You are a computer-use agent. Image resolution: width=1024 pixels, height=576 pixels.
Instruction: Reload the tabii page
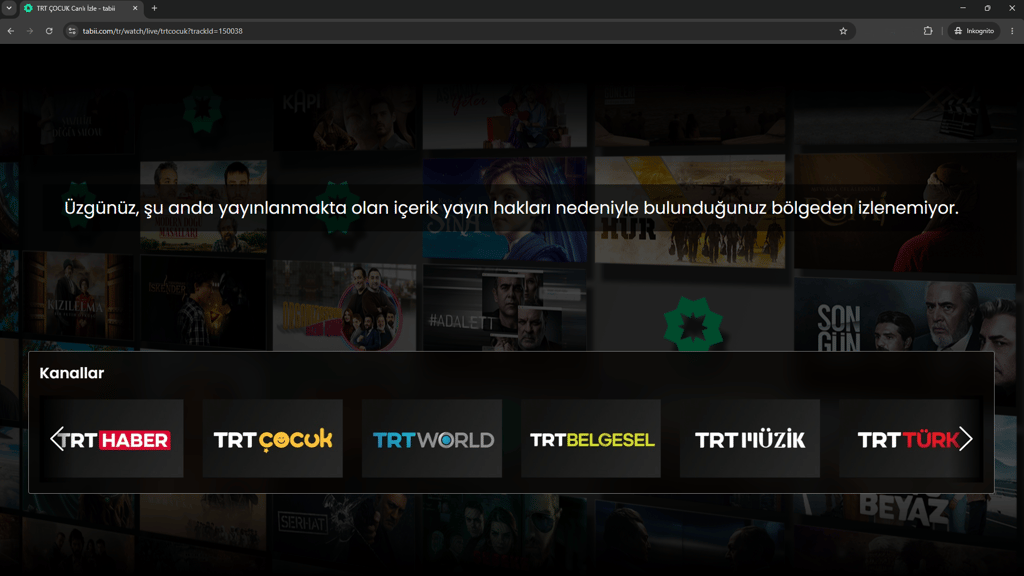[x=49, y=31]
